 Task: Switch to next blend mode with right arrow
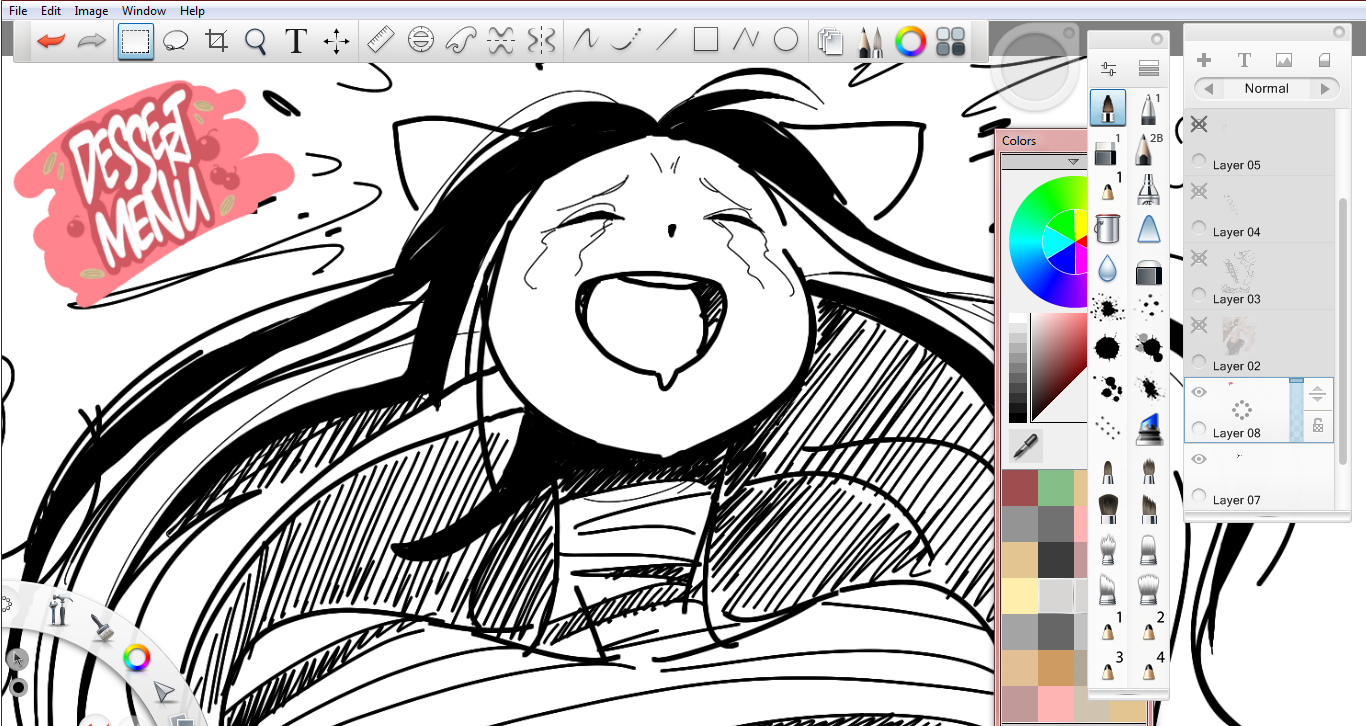pos(1326,89)
